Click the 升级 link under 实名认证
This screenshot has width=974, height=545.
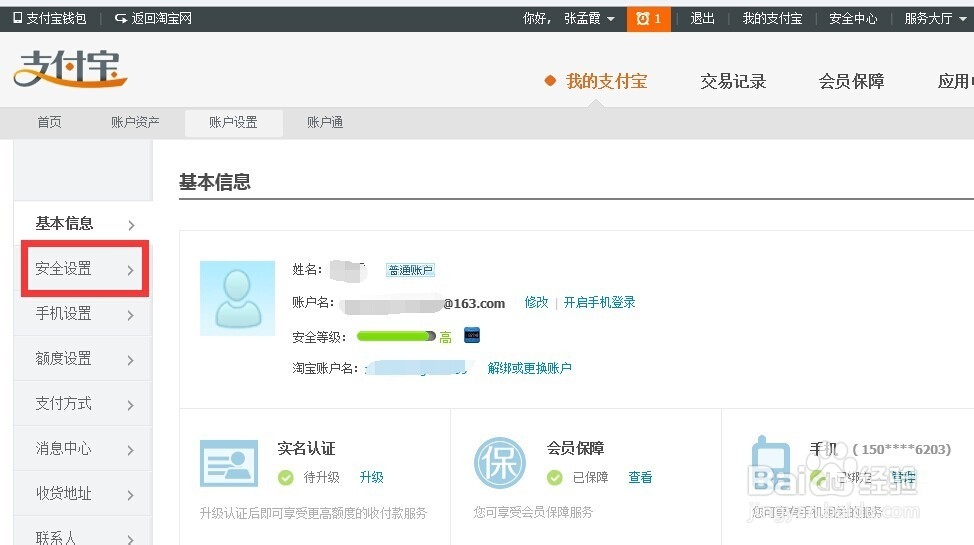371,477
